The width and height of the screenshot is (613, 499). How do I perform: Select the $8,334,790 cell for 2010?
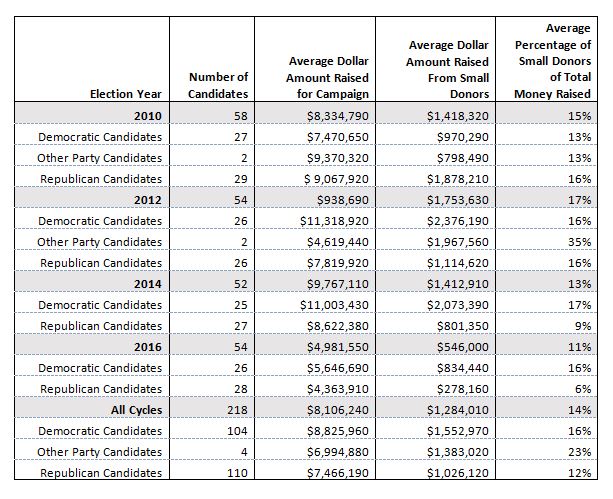coord(337,116)
